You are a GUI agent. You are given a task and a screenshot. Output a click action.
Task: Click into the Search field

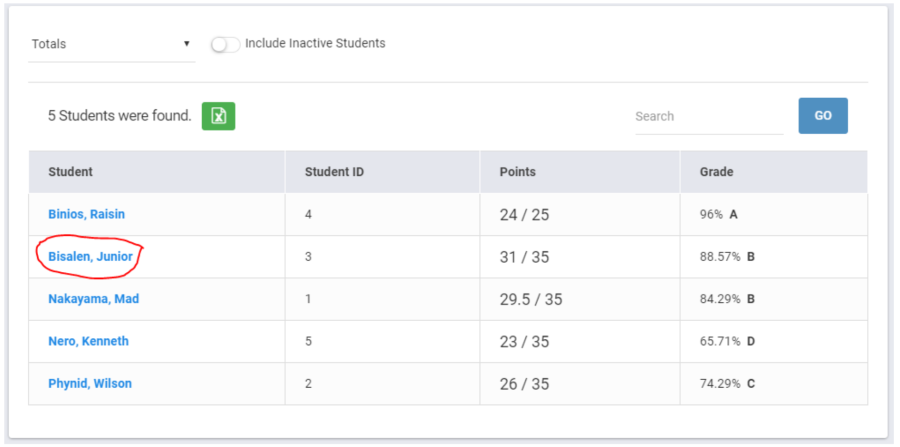pyautogui.click(x=708, y=116)
